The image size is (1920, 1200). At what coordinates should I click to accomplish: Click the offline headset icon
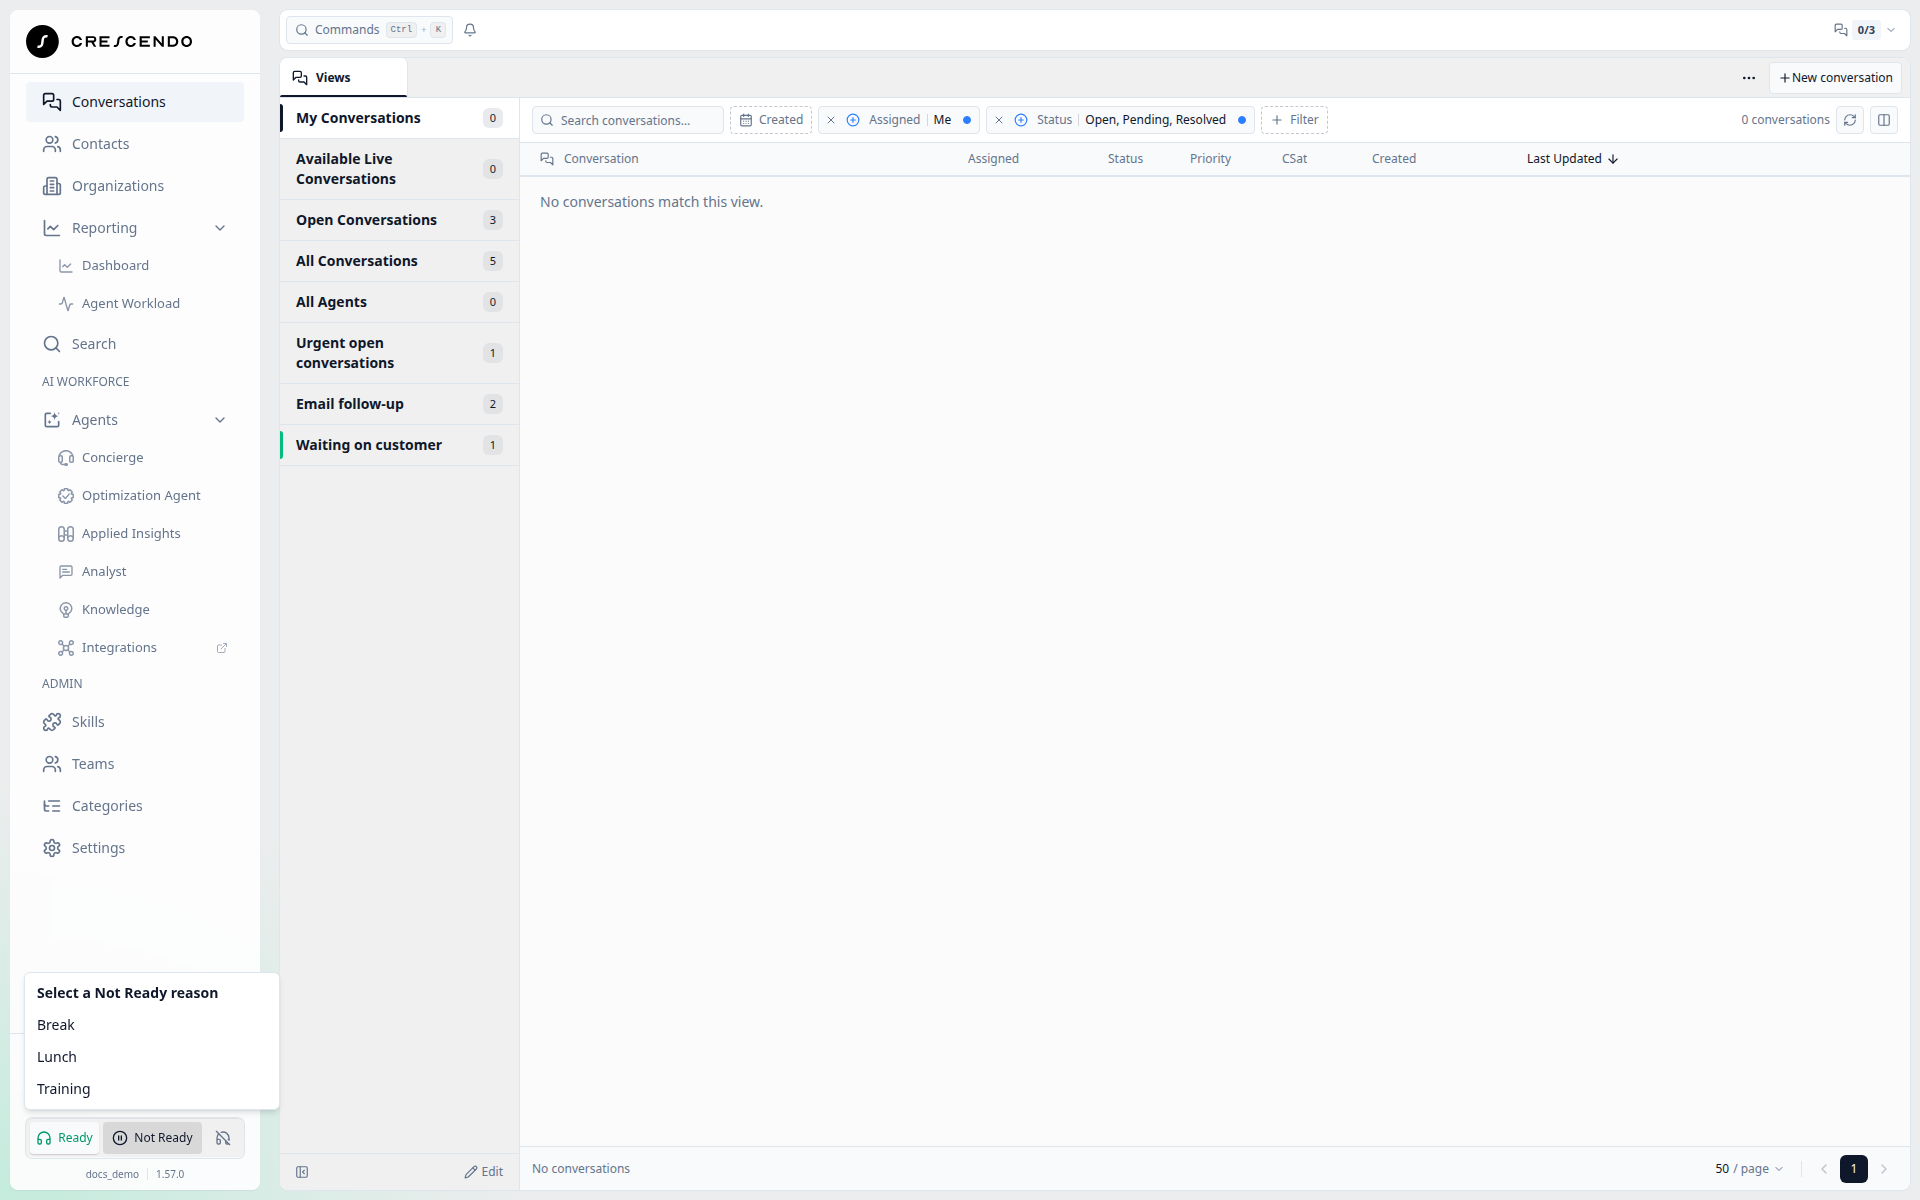pyautogui.click(x=223, y=1138)
